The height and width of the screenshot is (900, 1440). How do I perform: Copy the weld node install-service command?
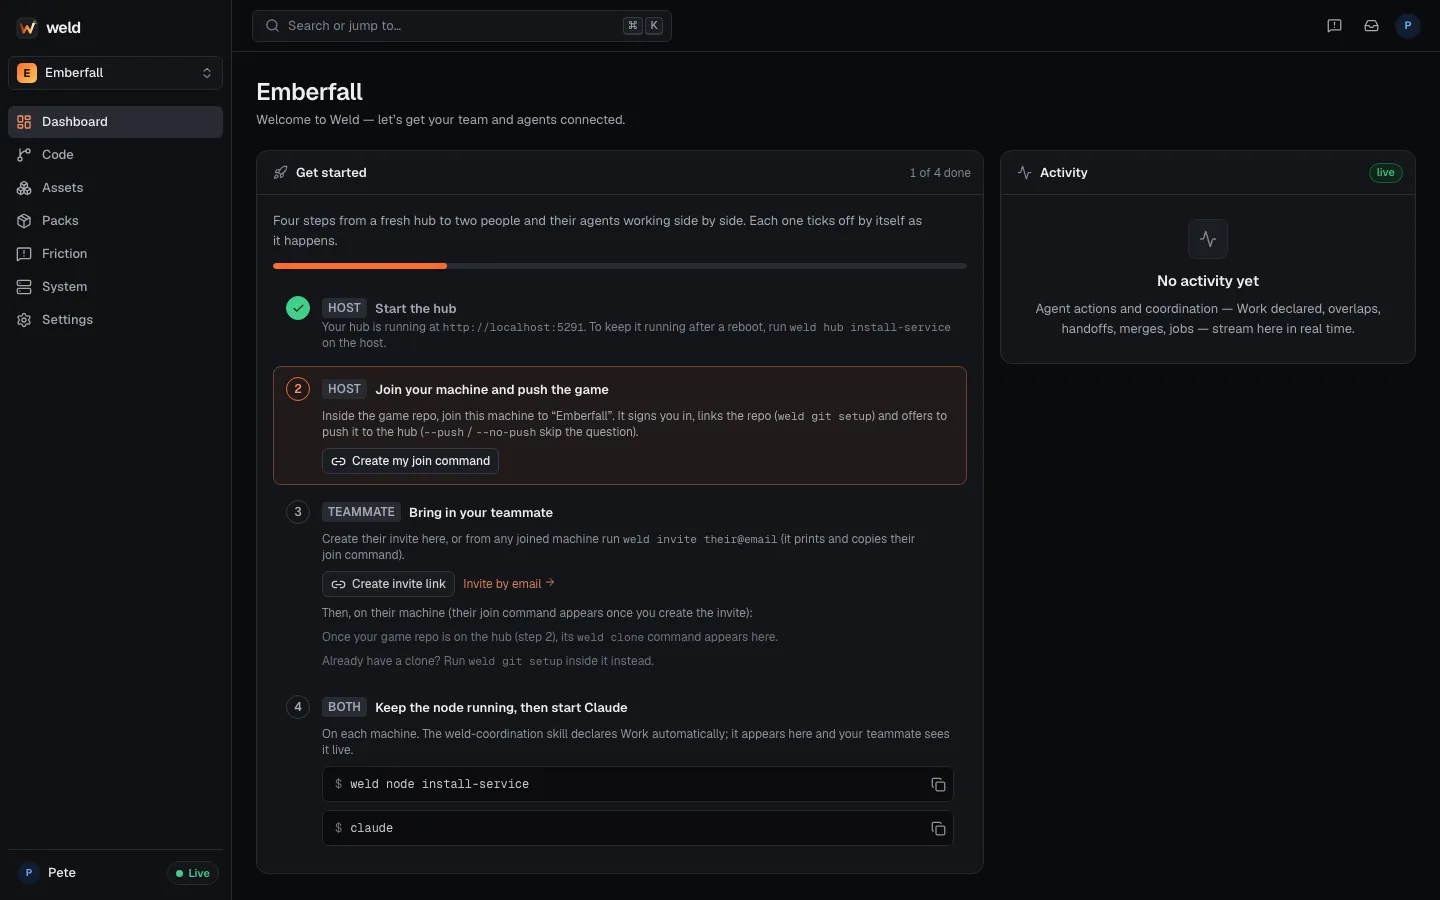pos(938,785)
